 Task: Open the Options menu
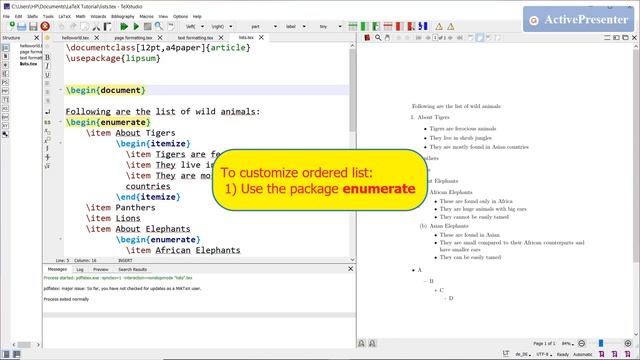click(180, 16)
